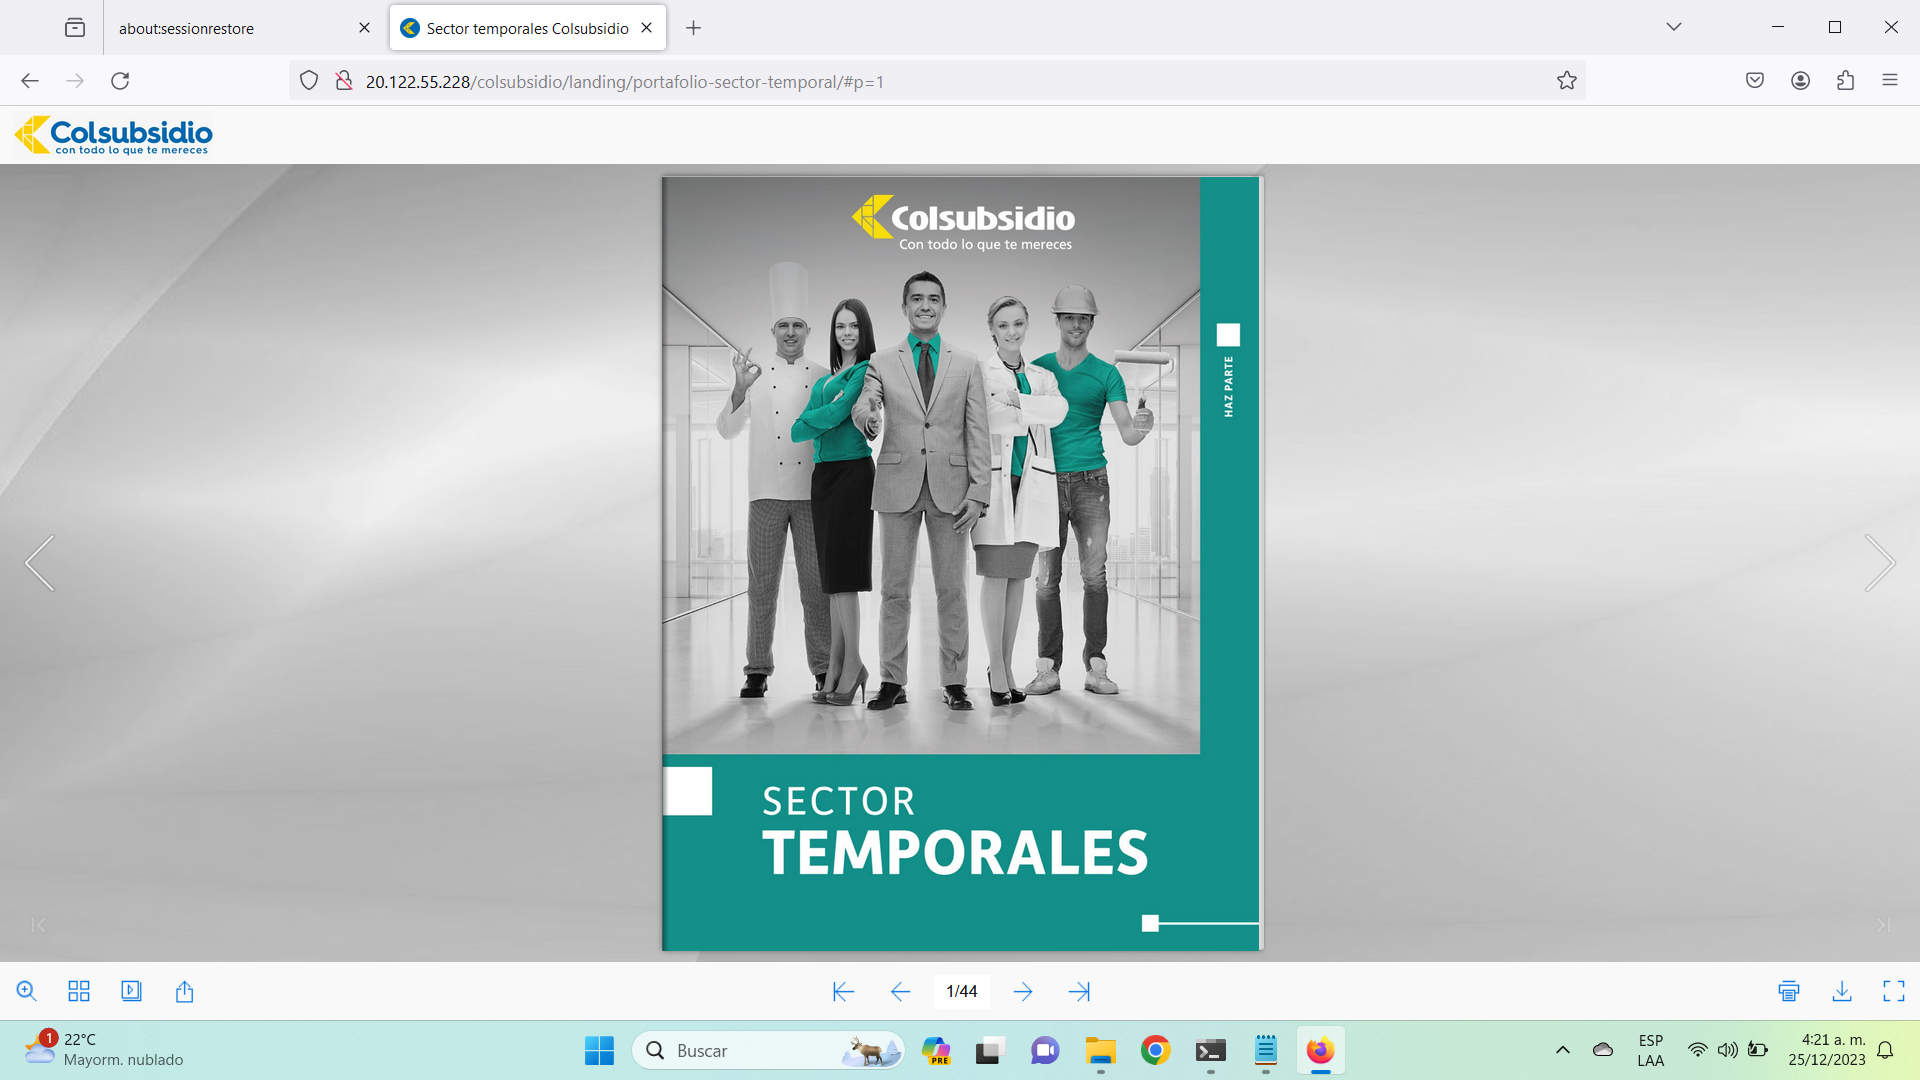Toggle fullscreen view of the flipbook
This screenshot has height=1080, width=1920.
(1893, 991)
